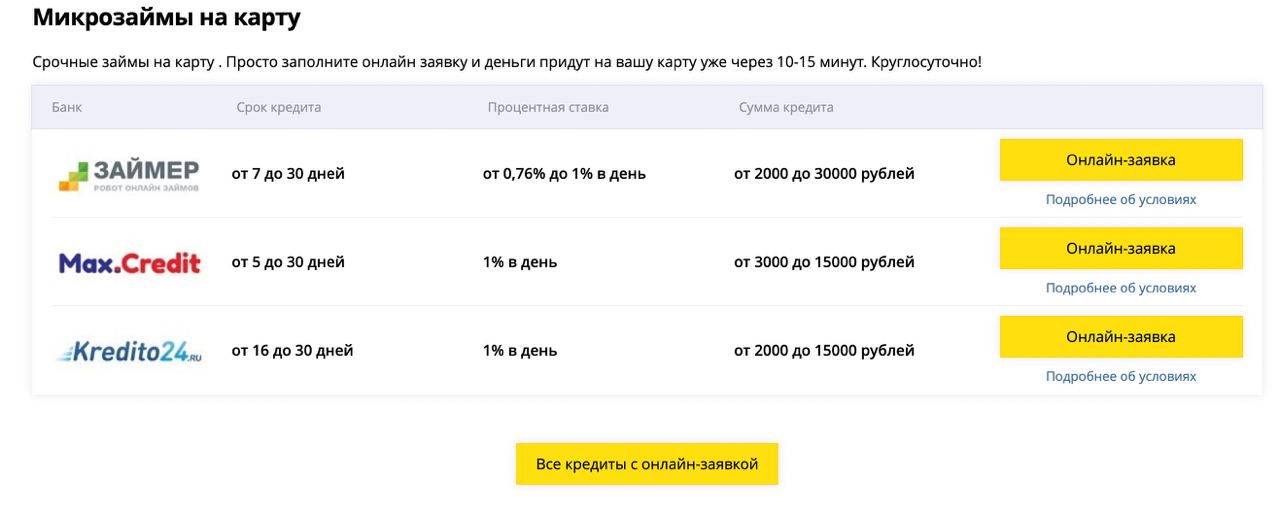The width and height of the screenshot is (1280, 515).
Task: Click the Процентная ставка column header
Action: pos(548,107)
